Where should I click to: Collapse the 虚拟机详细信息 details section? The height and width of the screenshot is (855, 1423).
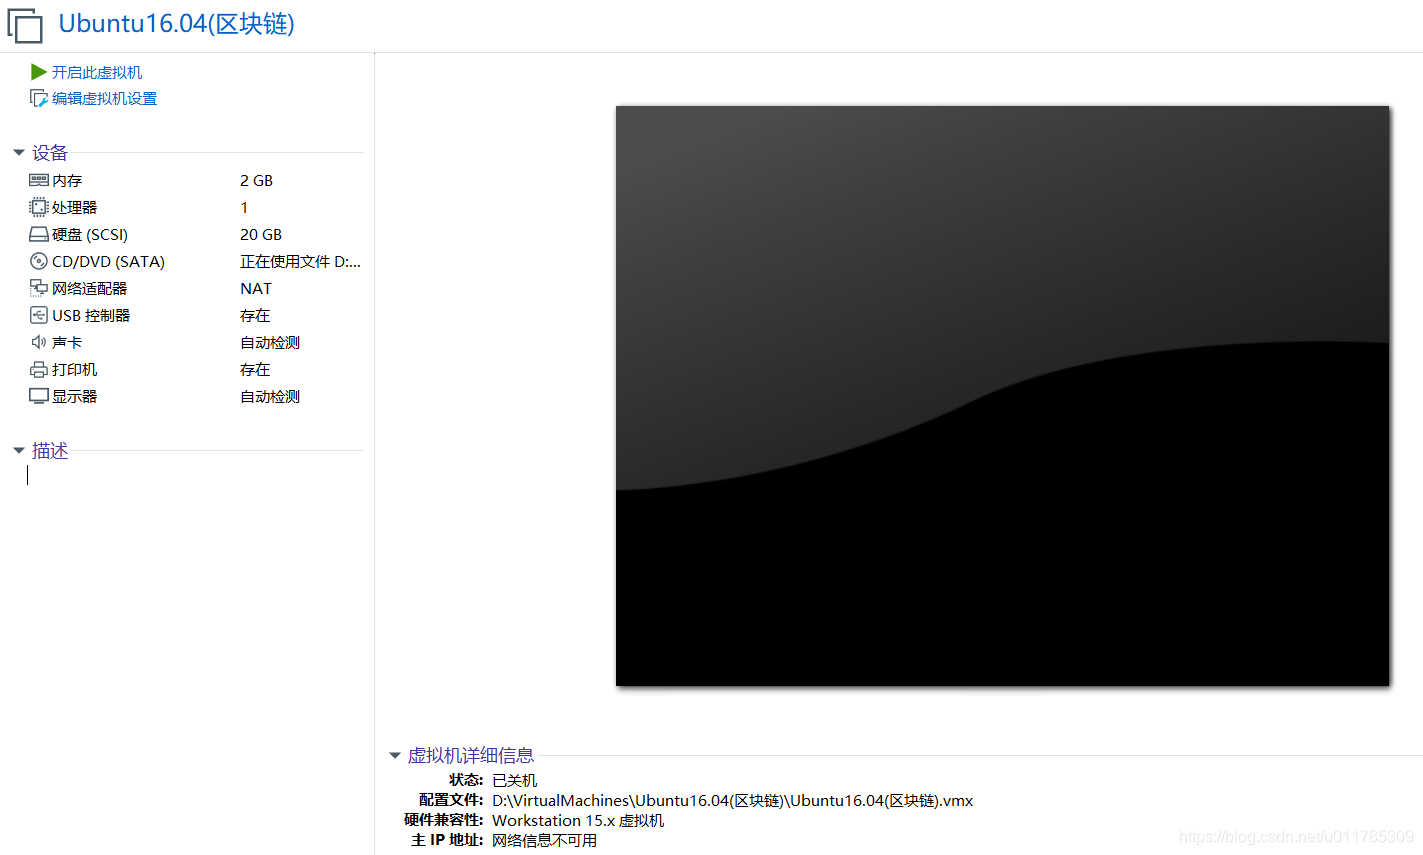click(x=394, y=756)
